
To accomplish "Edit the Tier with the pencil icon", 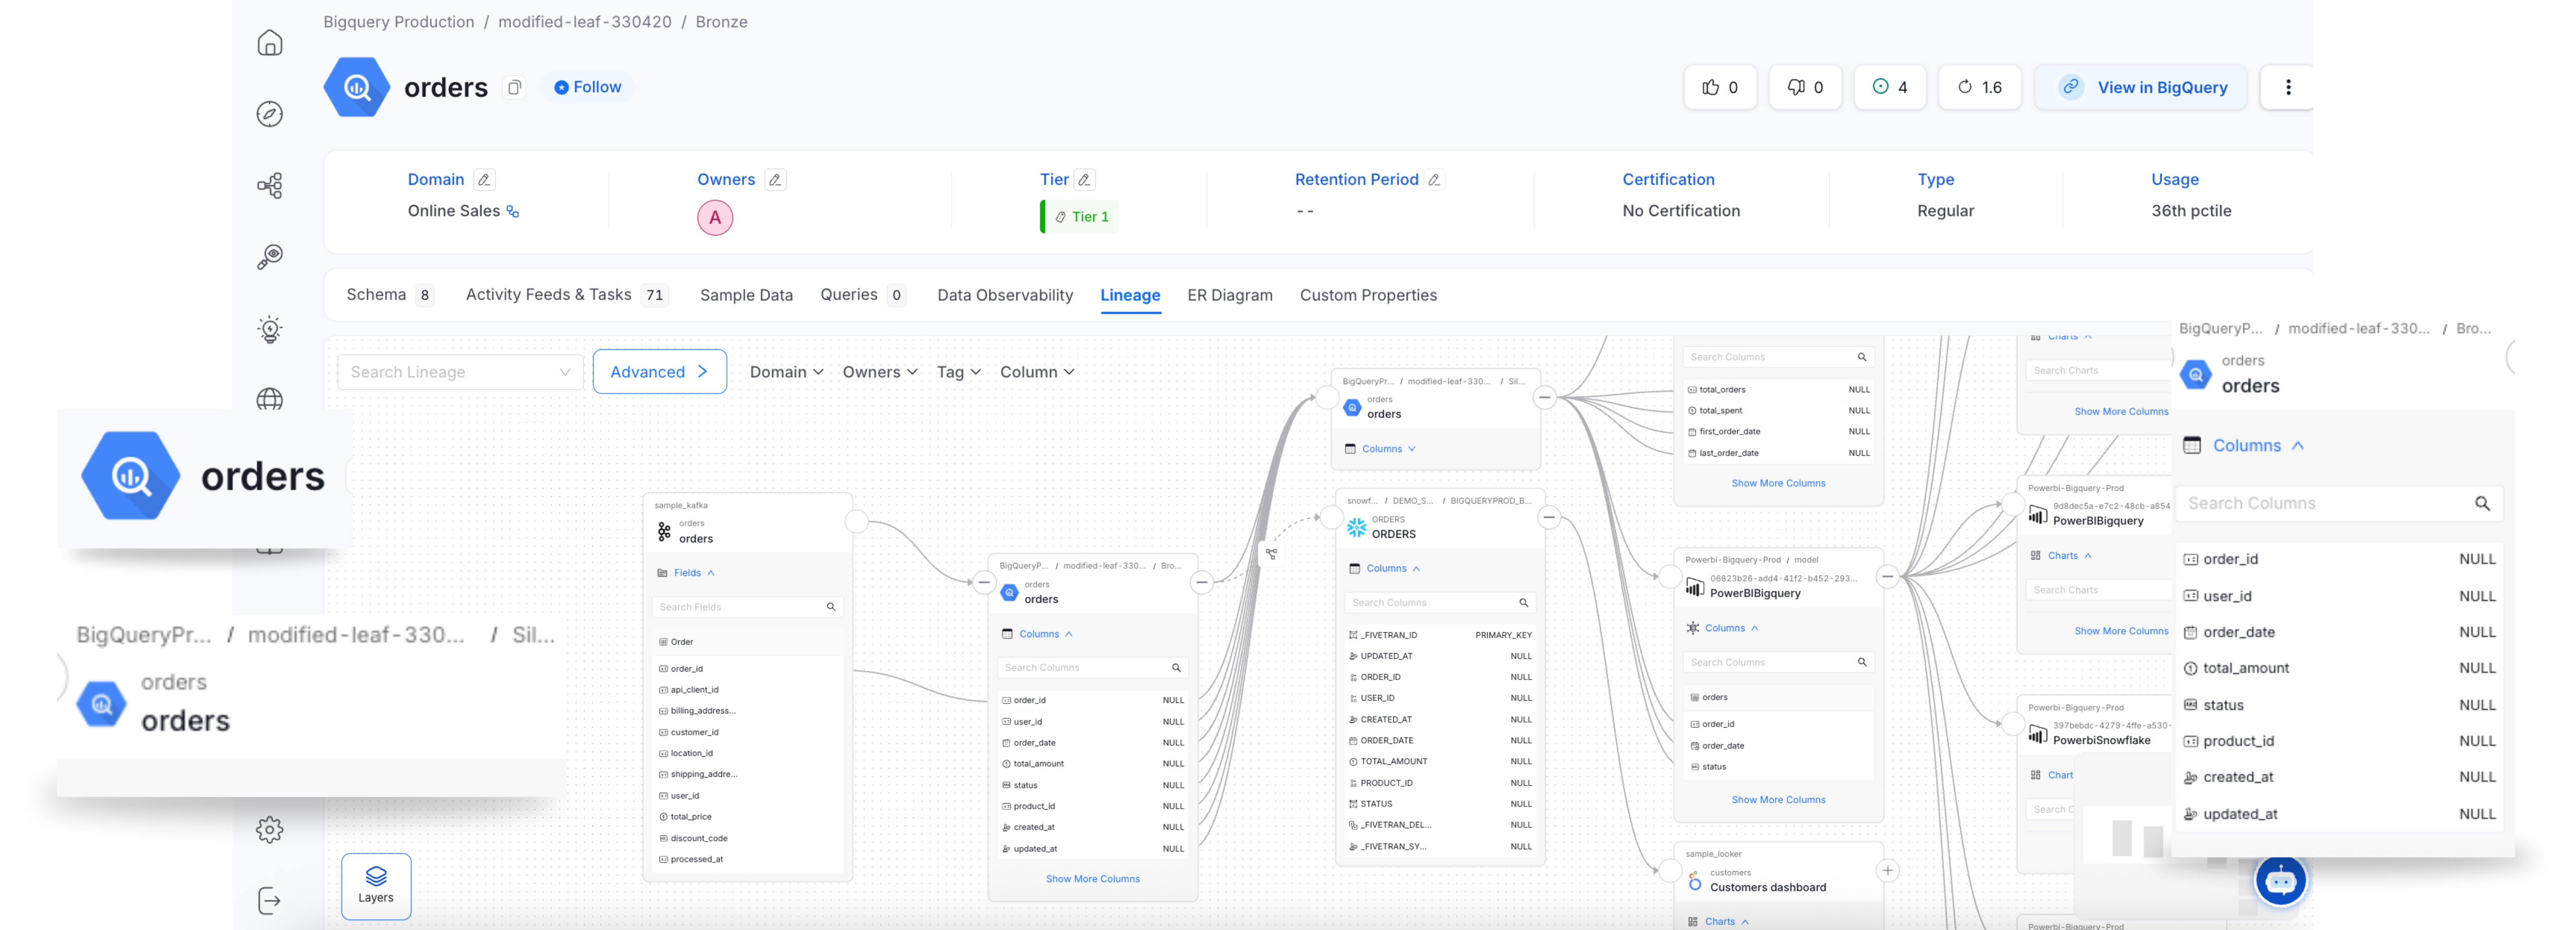I will (1084, 180).
